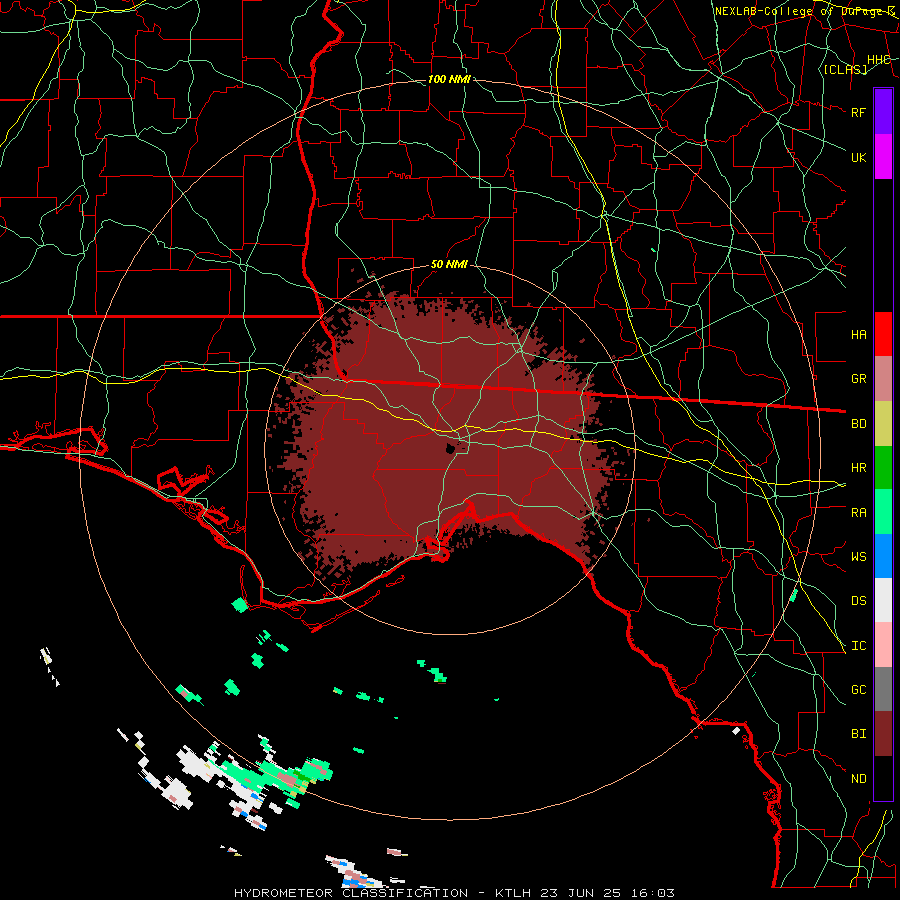Click the 100 NMI range ring label
The image size is (900, 900).
[x=449, y=79]
